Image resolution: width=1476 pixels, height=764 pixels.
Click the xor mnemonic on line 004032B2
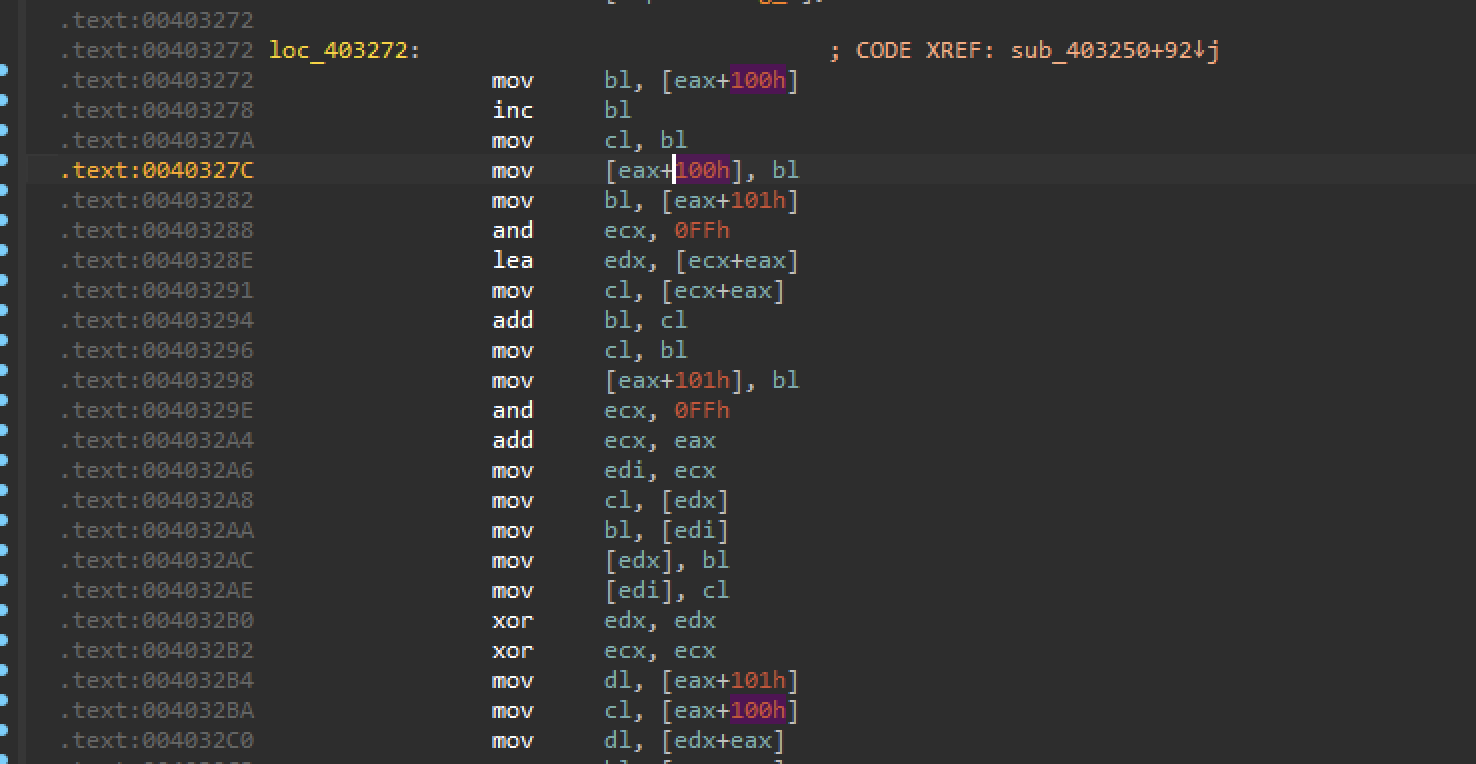(x=512, y=650)
